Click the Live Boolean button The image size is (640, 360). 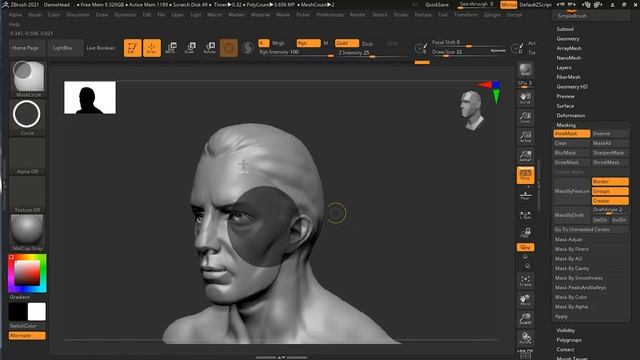101,48
